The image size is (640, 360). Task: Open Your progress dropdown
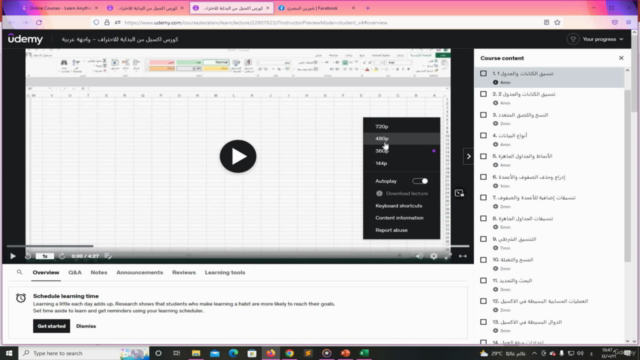point(603,39)
